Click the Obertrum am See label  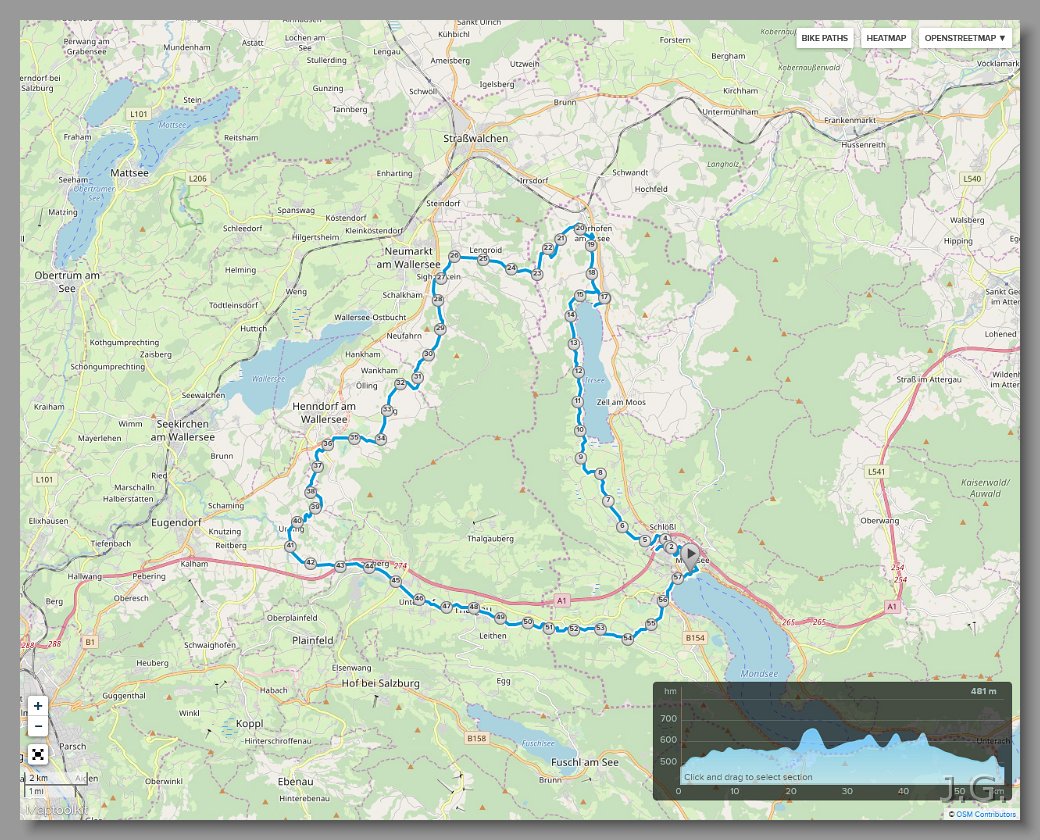coord(67,281)
